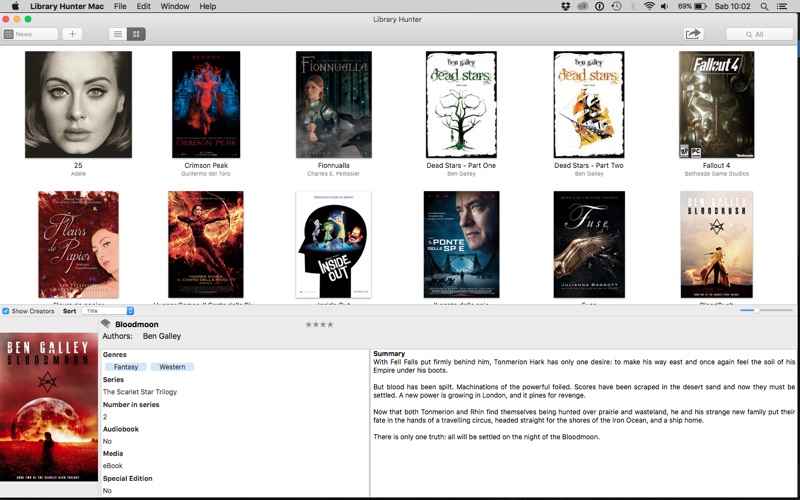
Task: Click The Scarlet Star Trilogy series text
Action: [140, 392]
